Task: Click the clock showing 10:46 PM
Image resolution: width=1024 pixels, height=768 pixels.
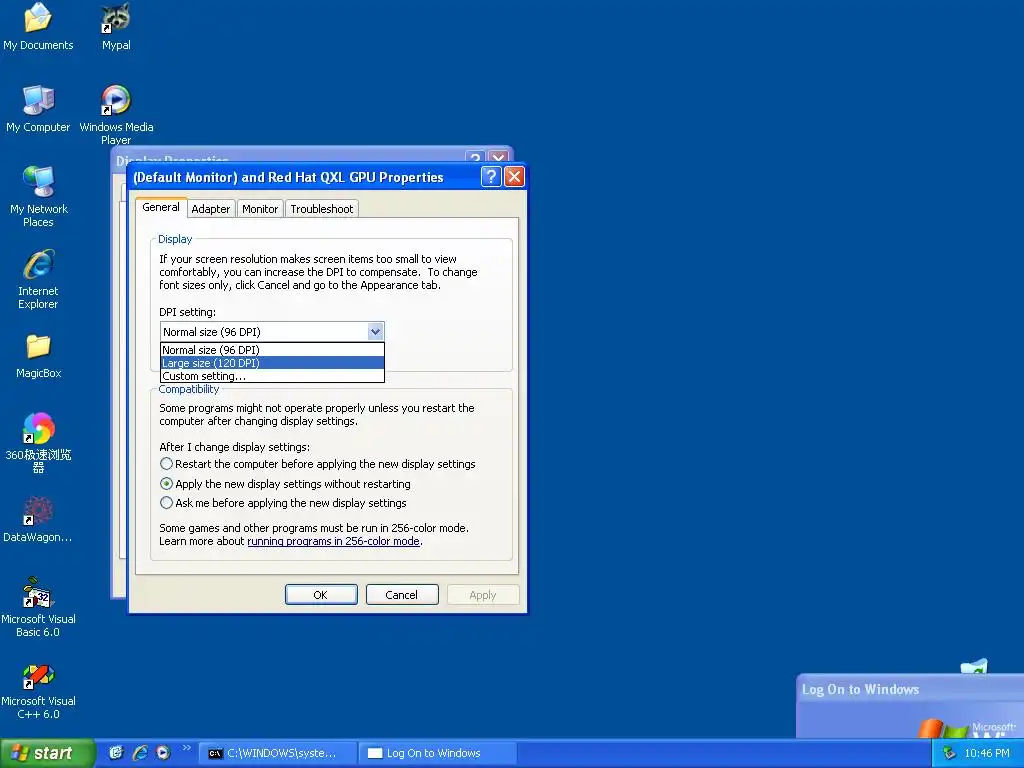Action: click(x=987, y=753)
